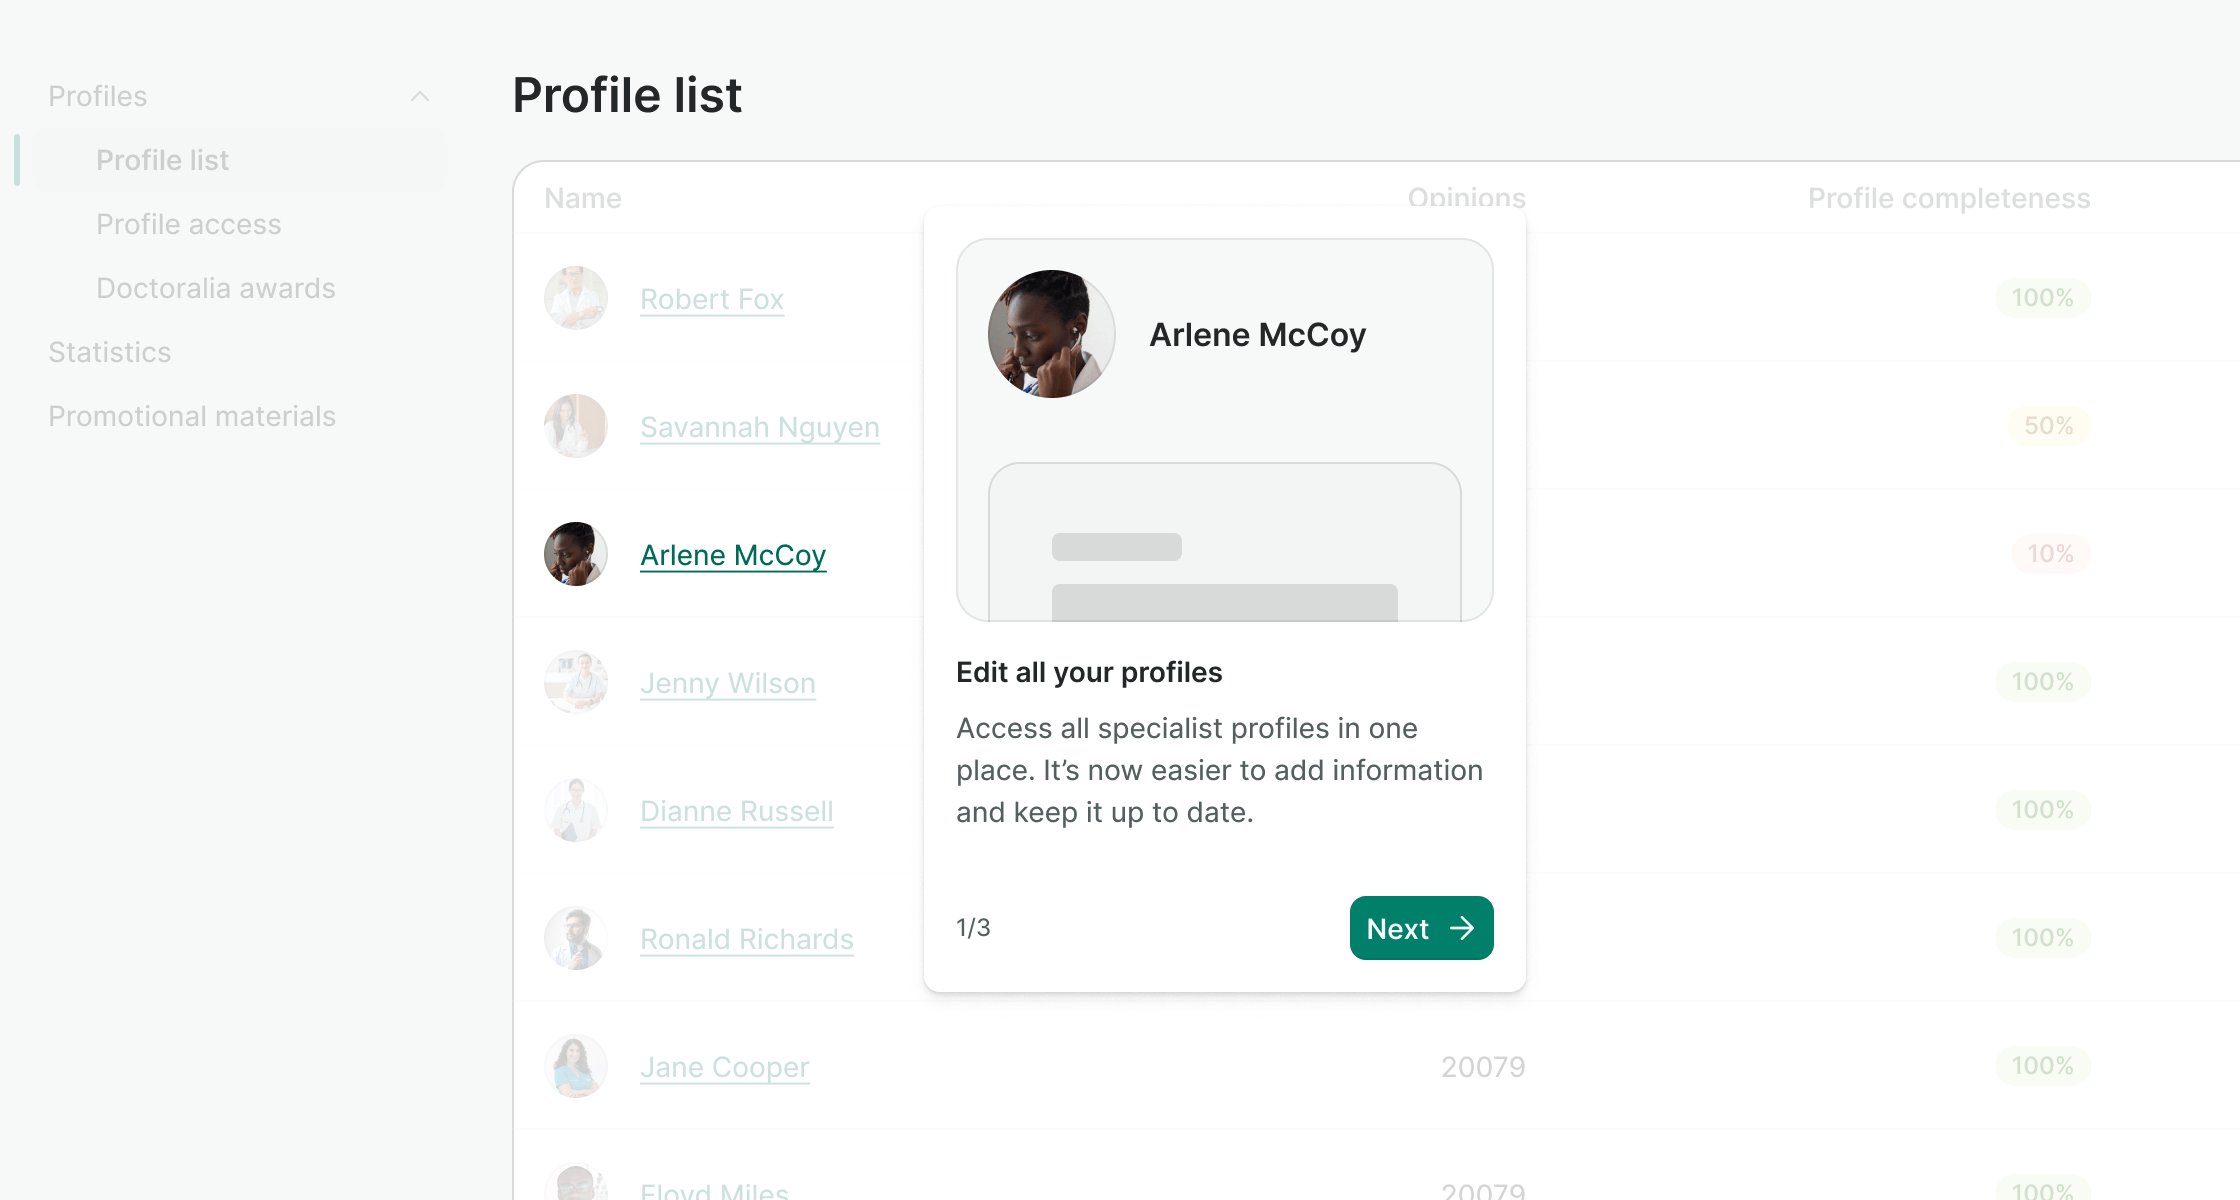Open Ronald Richards profile link
2240x1200 pixels.
747,939
